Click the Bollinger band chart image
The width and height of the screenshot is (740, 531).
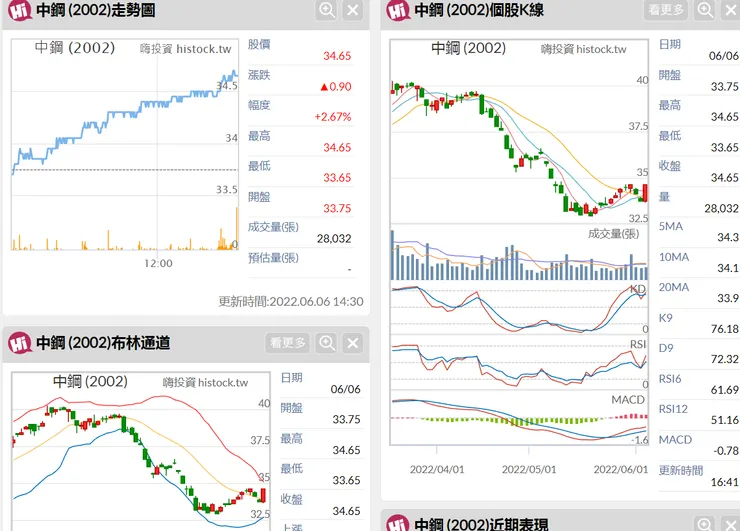click(140, 450)
